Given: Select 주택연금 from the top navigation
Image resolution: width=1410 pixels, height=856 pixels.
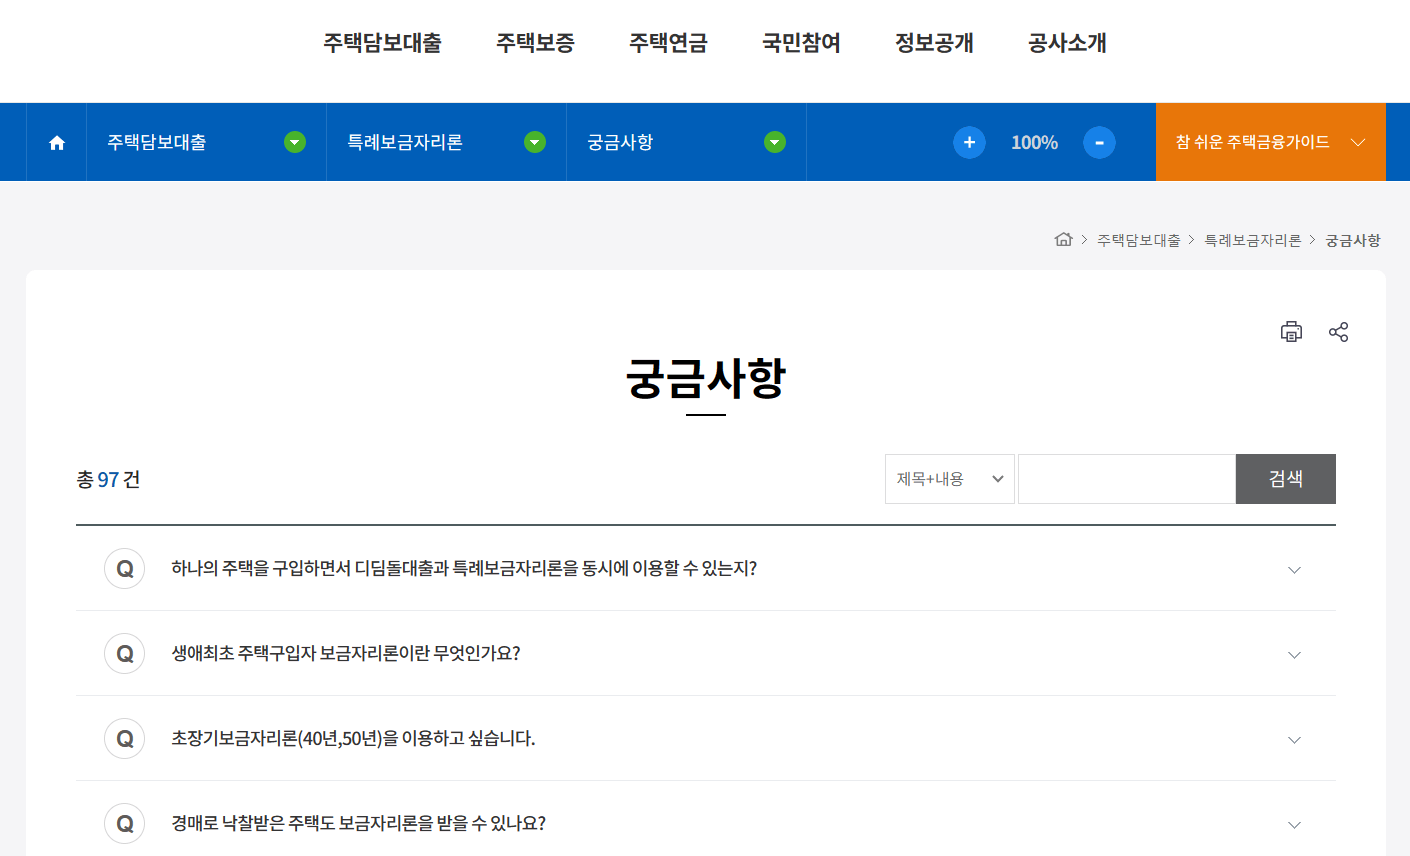Looking at the screenshot, I should [668, 43].
